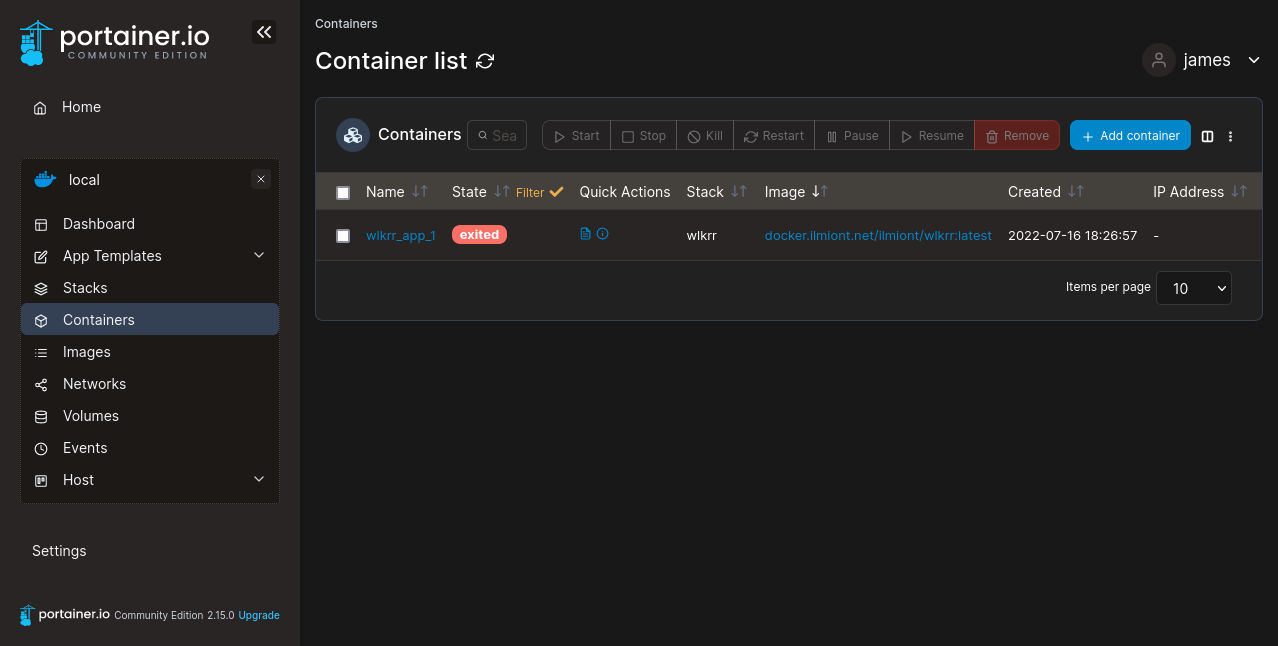This screenshot has width=1278, height=646.
Task: Refresh the container list
Action: (485, 62)
